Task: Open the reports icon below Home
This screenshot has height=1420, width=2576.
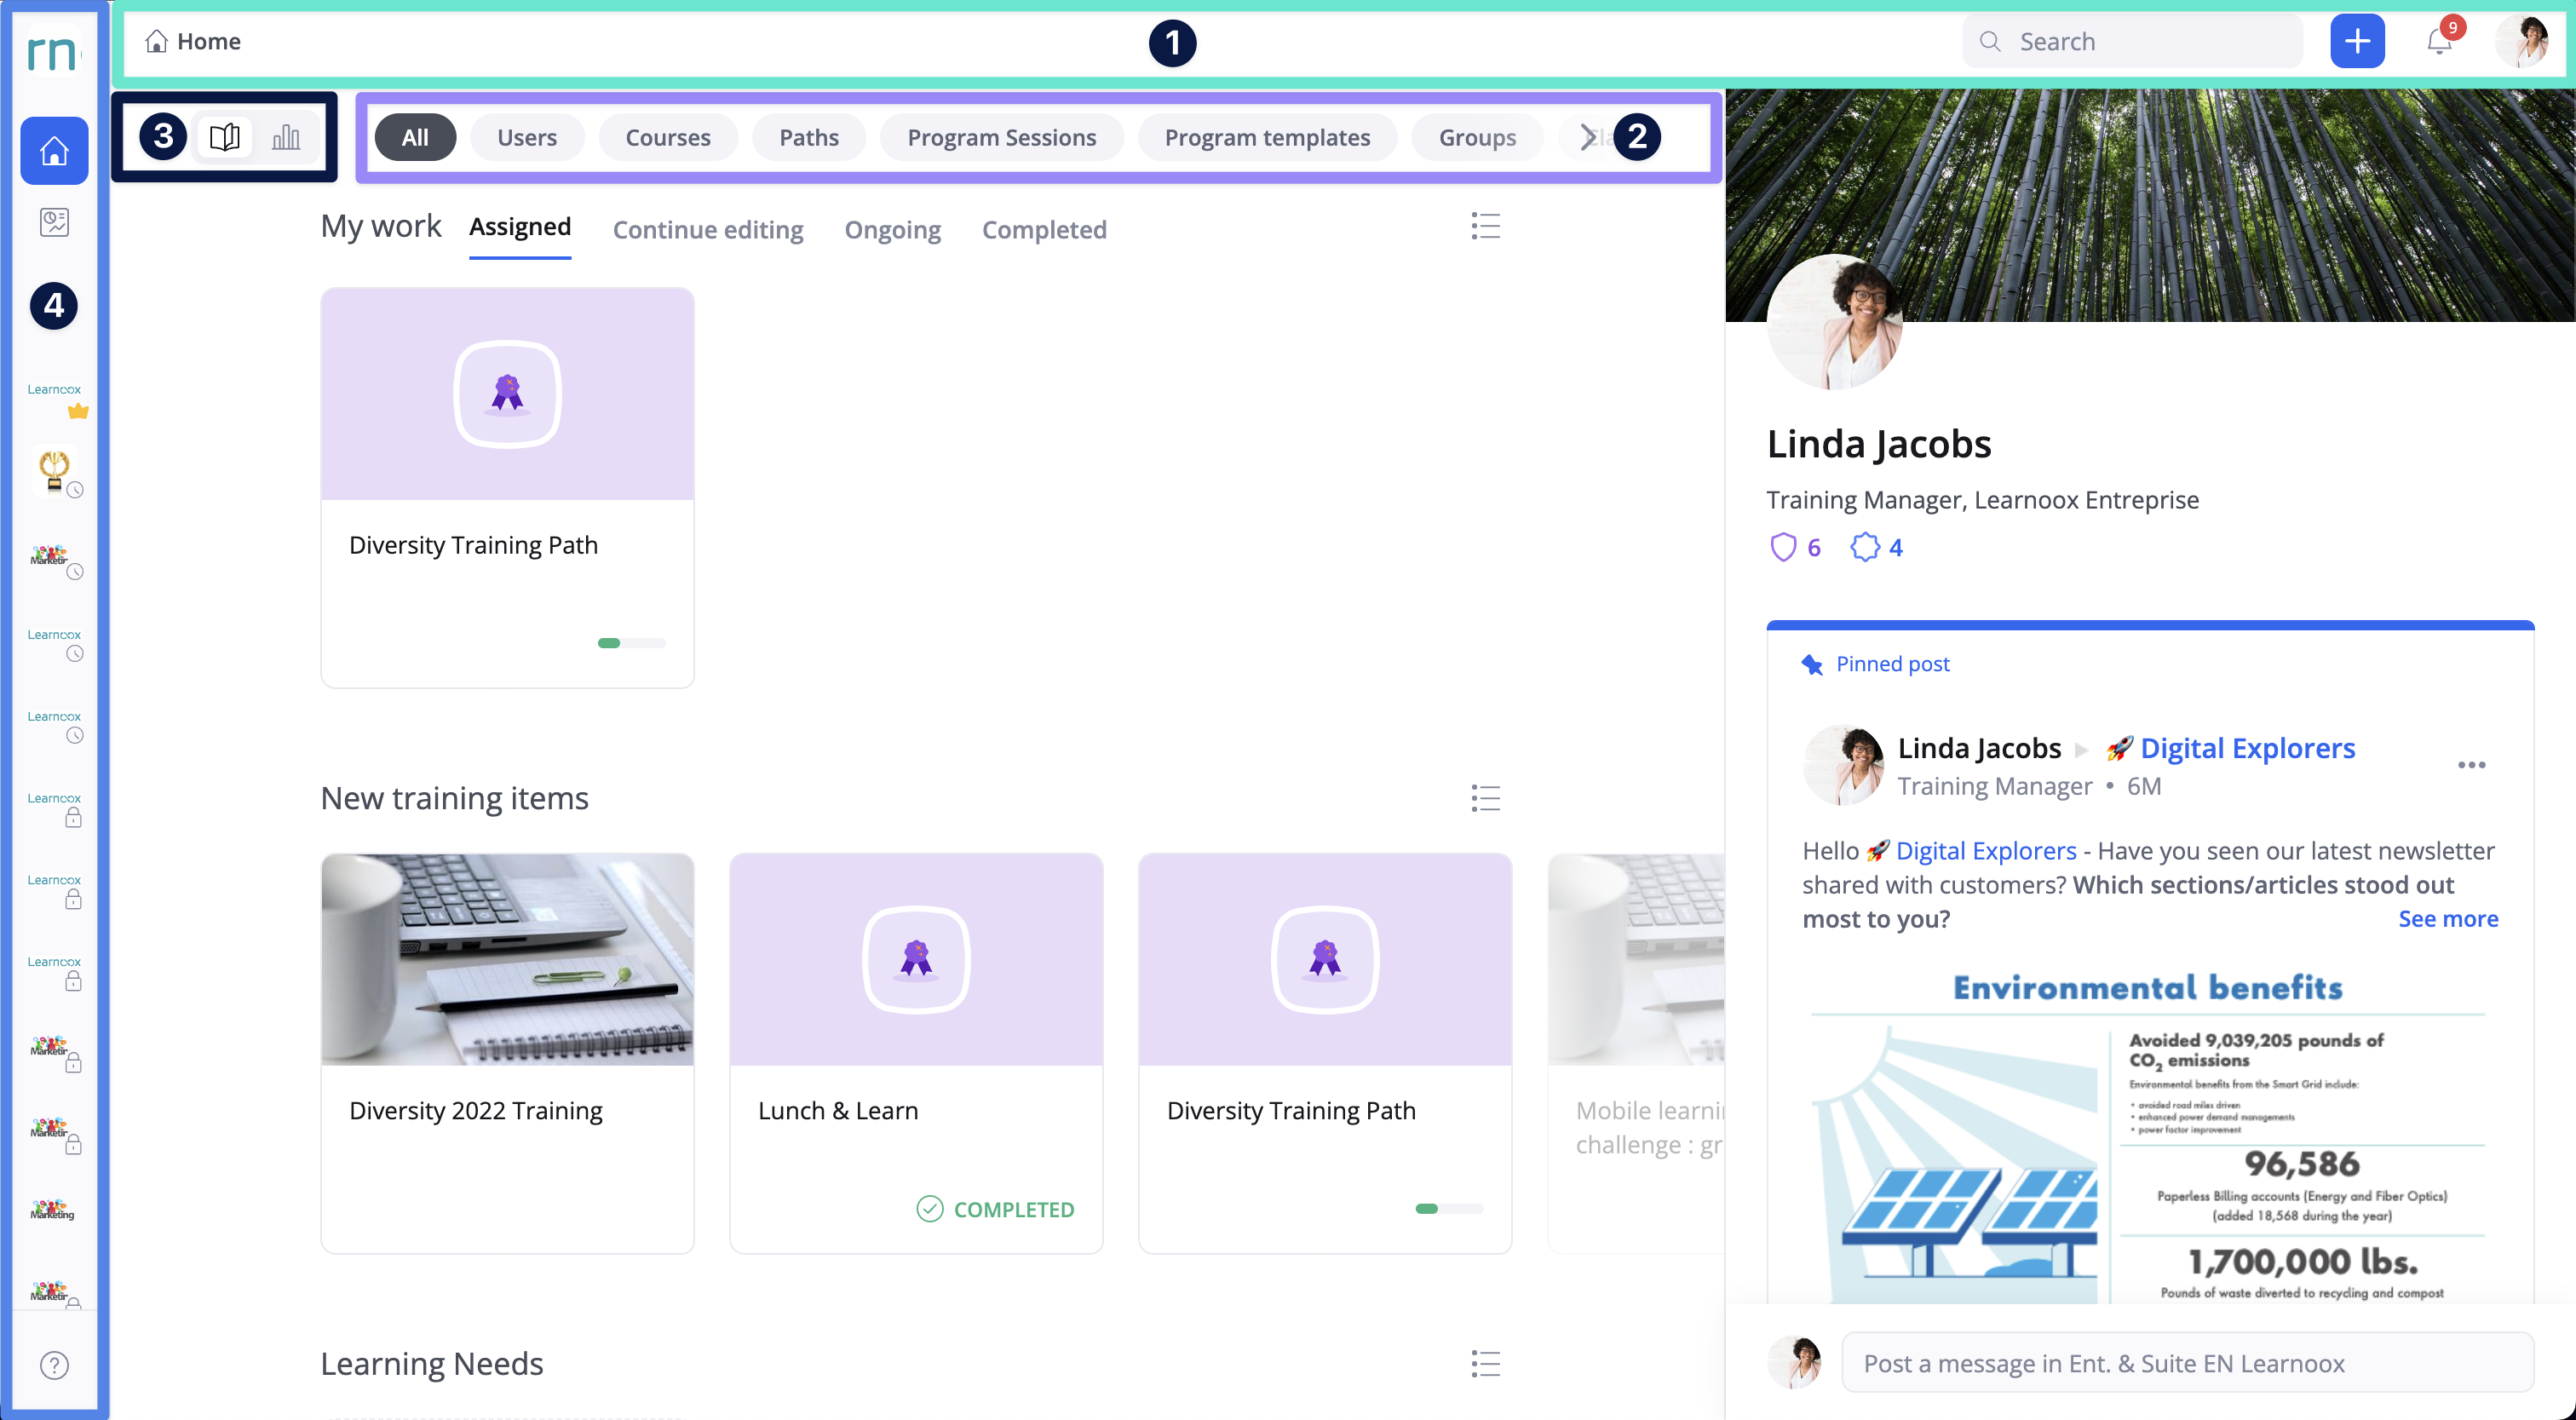Action: 54,222
